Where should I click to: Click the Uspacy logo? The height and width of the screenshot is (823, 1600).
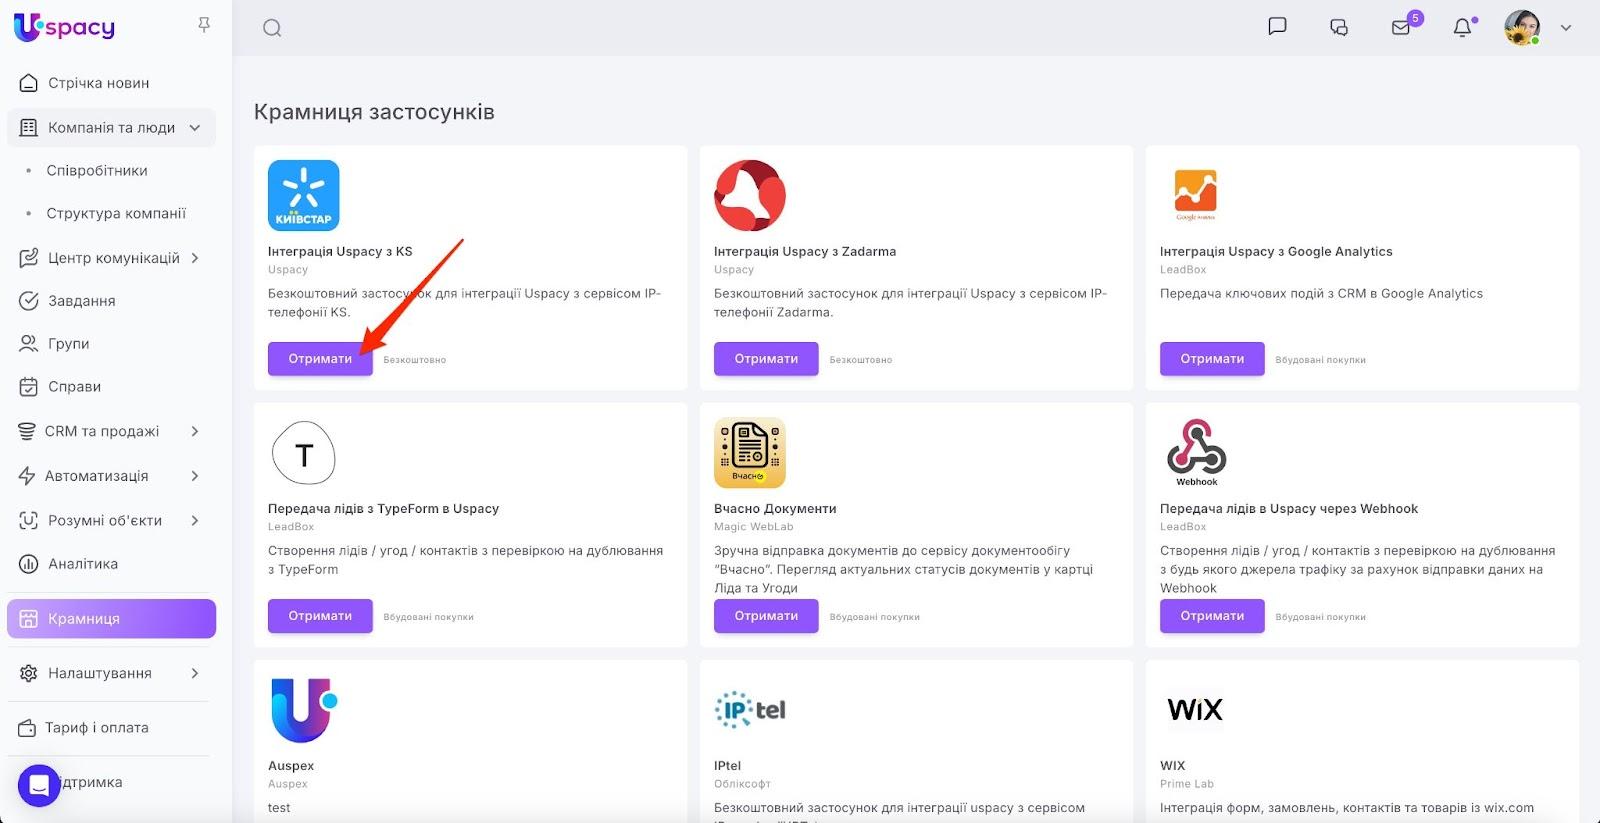tap(65, 27)
